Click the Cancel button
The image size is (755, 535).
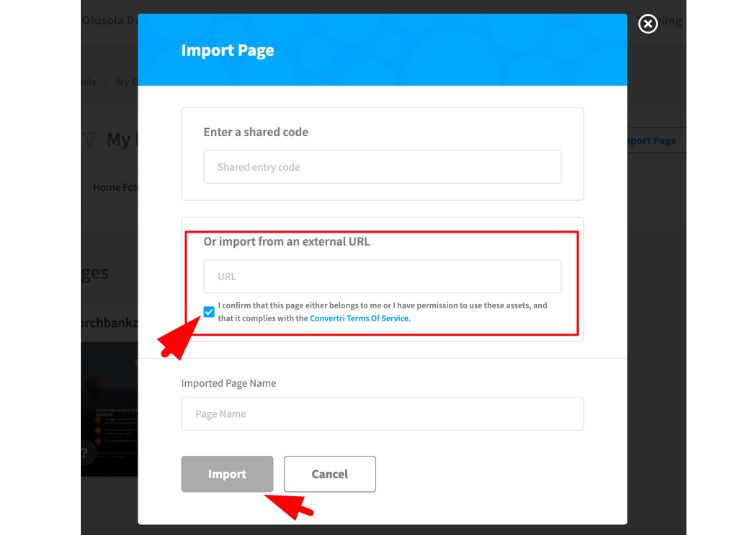[x=329, y=474]
